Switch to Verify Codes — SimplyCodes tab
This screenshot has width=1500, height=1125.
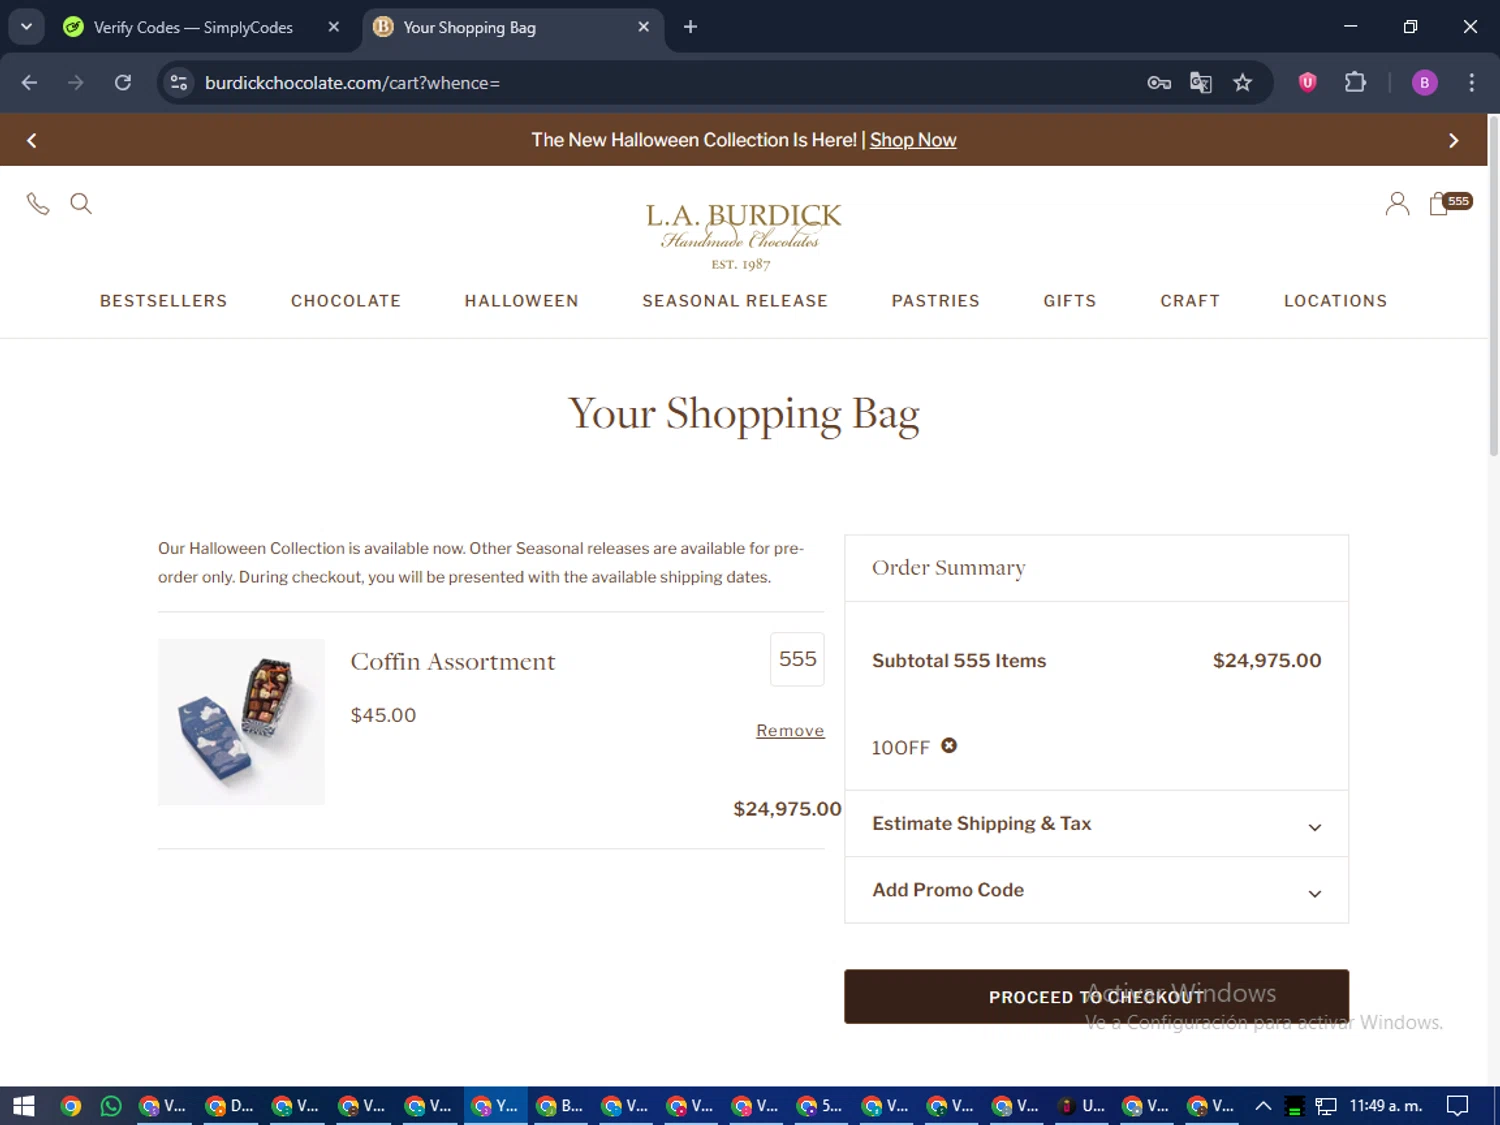point(193,27)
